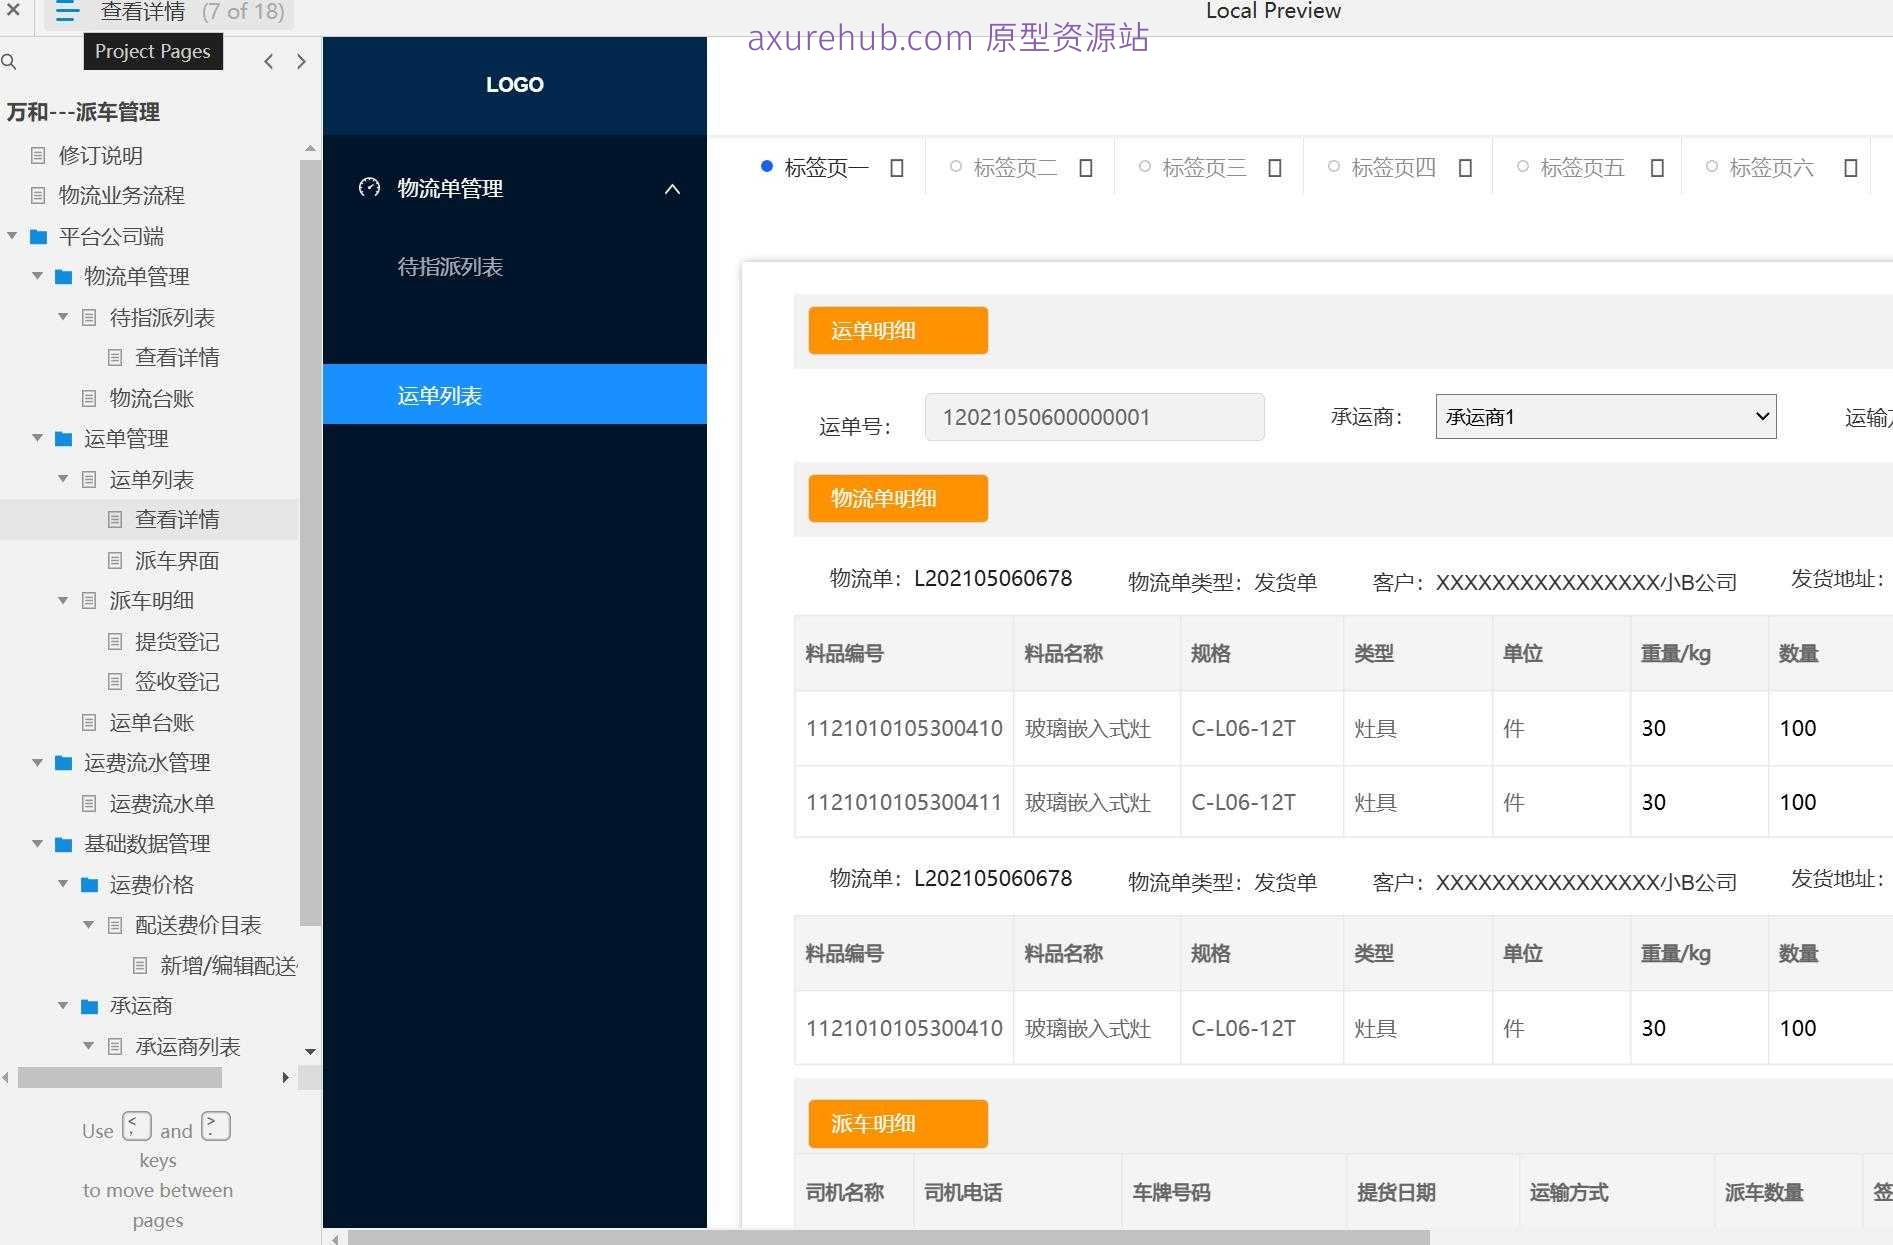The height and width of the screenshot is (1245, 1893).
Task: Click the page icon beside 修订说明
Action: (38, 155)
